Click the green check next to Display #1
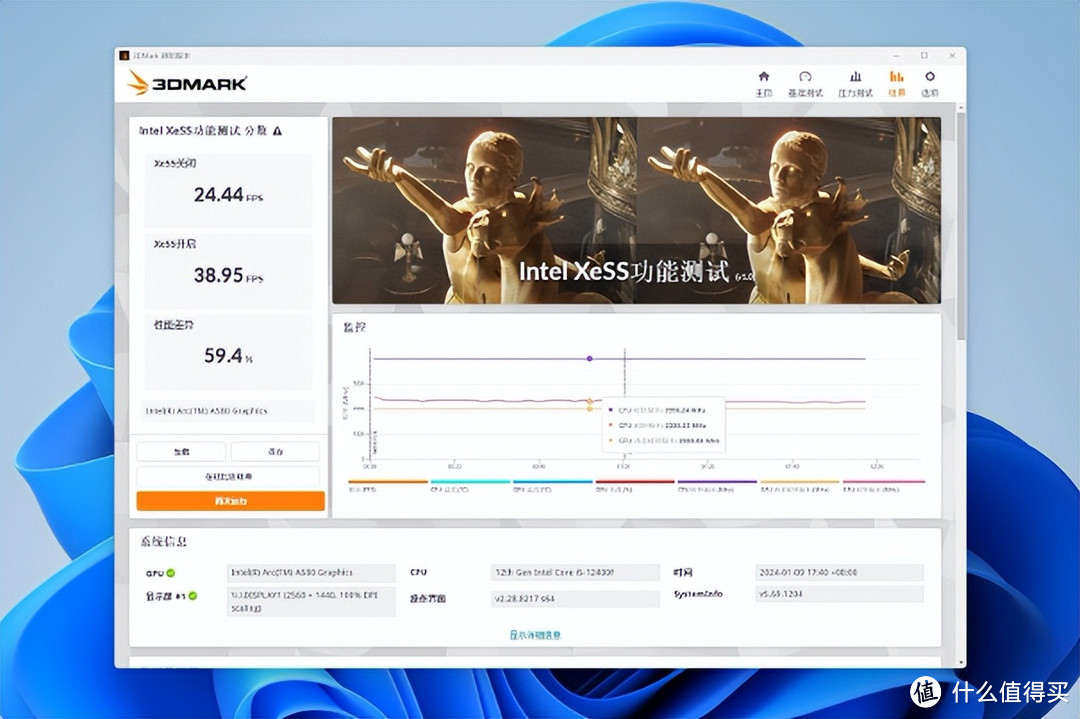Screen dimensions: 1080x719 193,596
